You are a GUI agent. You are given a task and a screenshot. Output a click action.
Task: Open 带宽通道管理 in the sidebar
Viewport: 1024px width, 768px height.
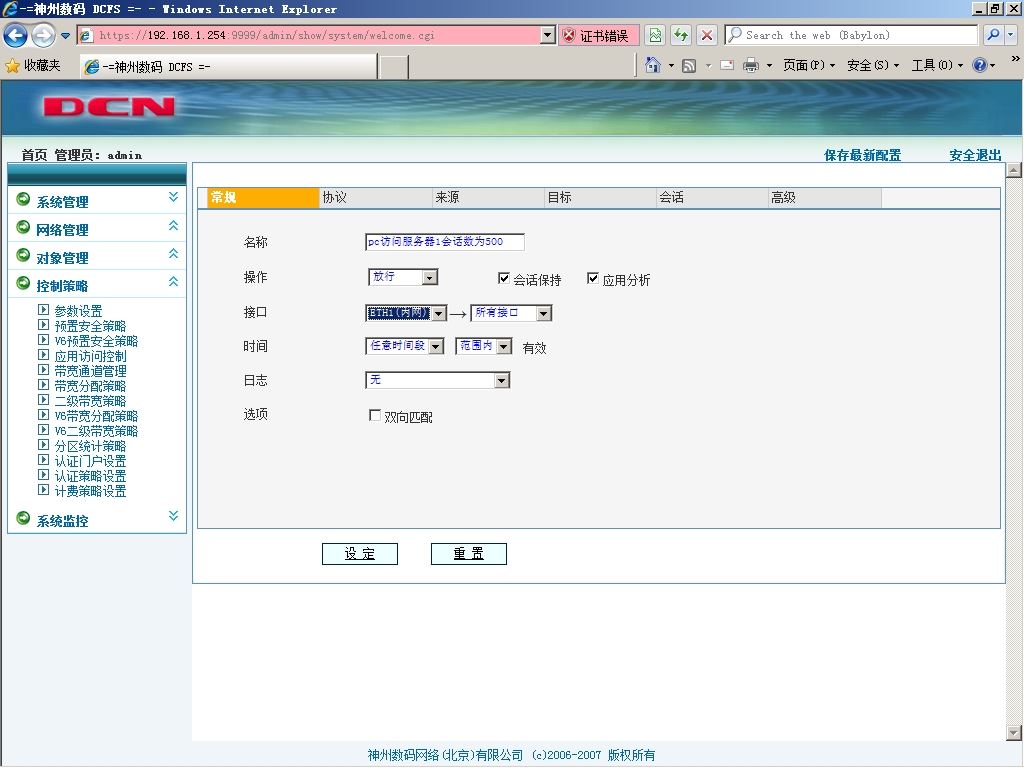[x=90, y=371]
